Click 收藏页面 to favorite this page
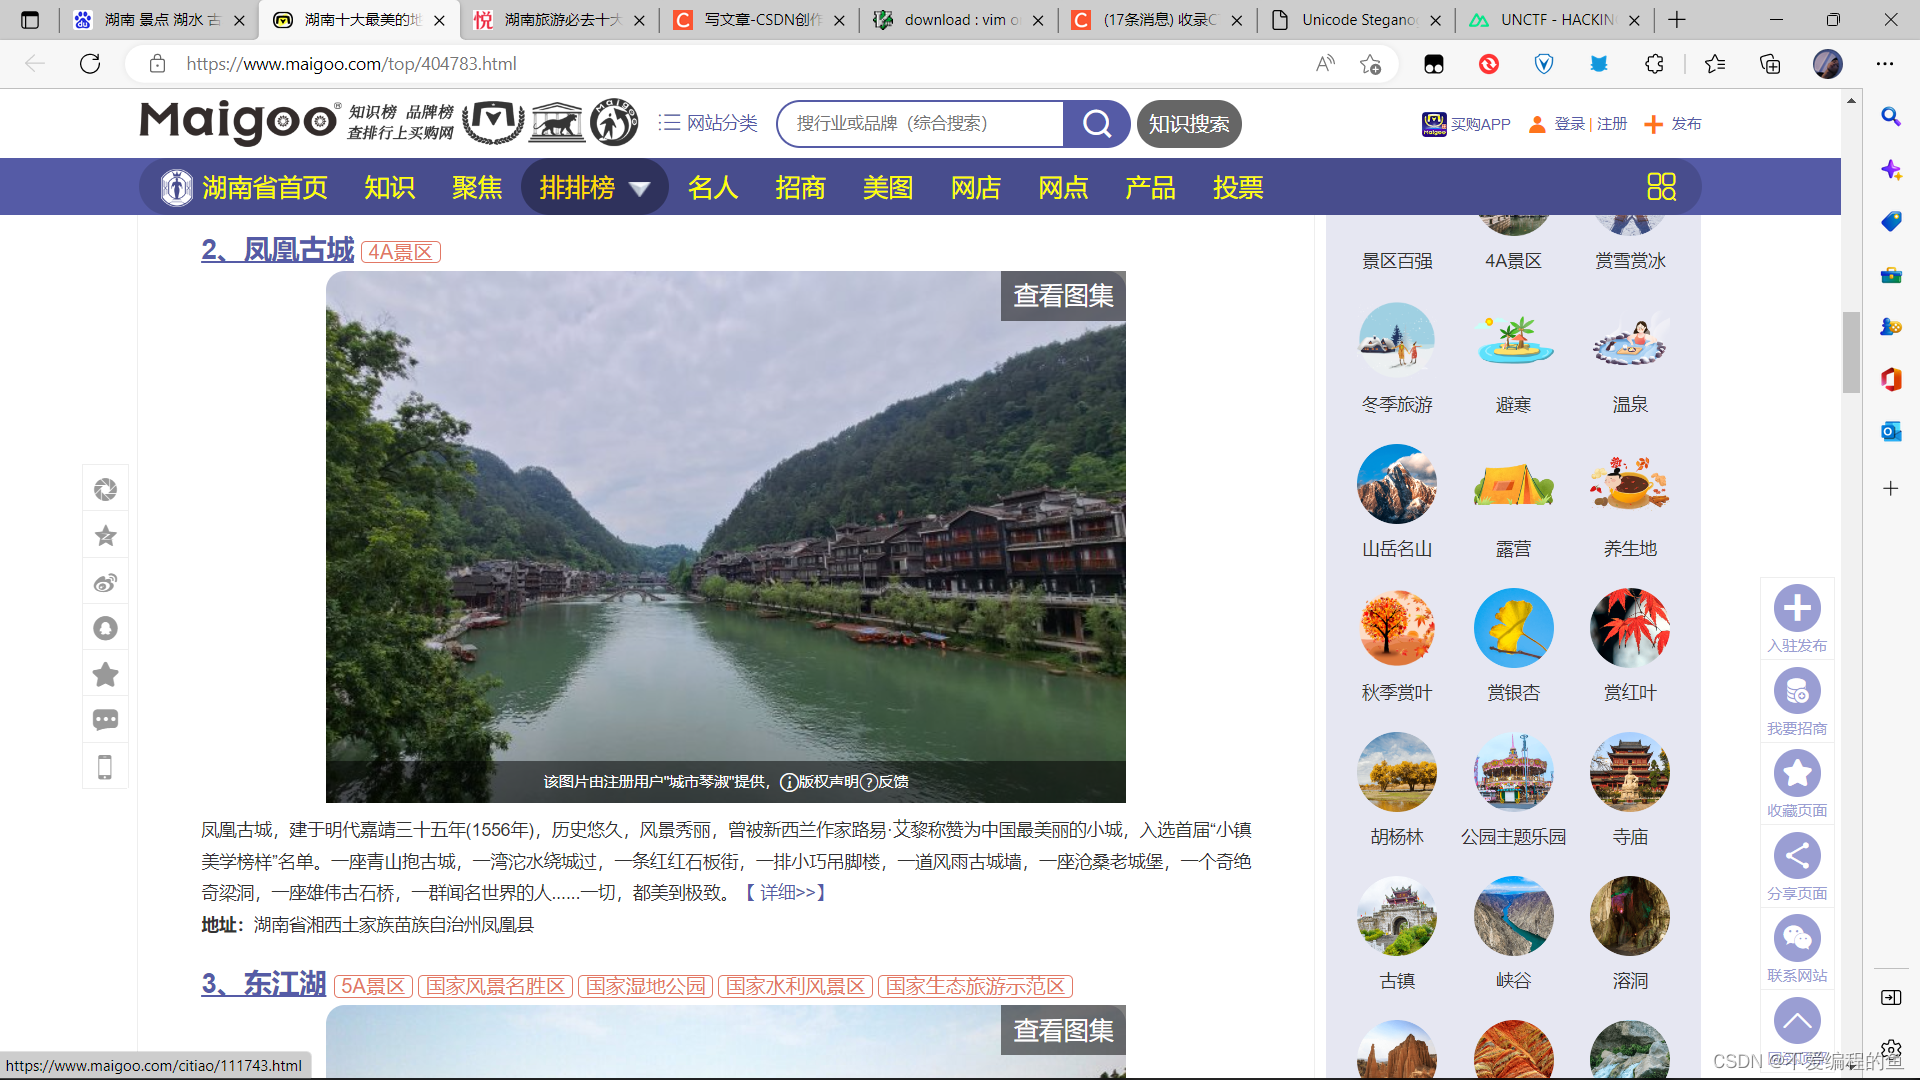This screenshot has width=1920, height=1080. (x=1797, y=772)
